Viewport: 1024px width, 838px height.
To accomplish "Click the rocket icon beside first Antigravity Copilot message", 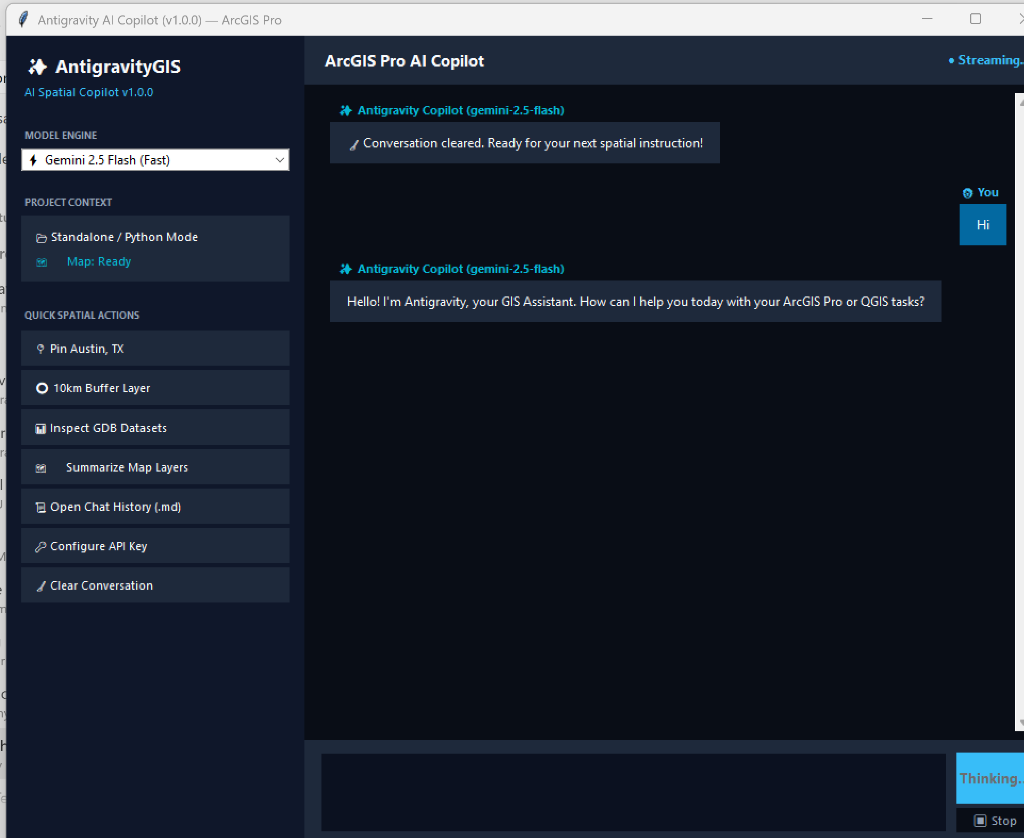I will click(345, 110).
